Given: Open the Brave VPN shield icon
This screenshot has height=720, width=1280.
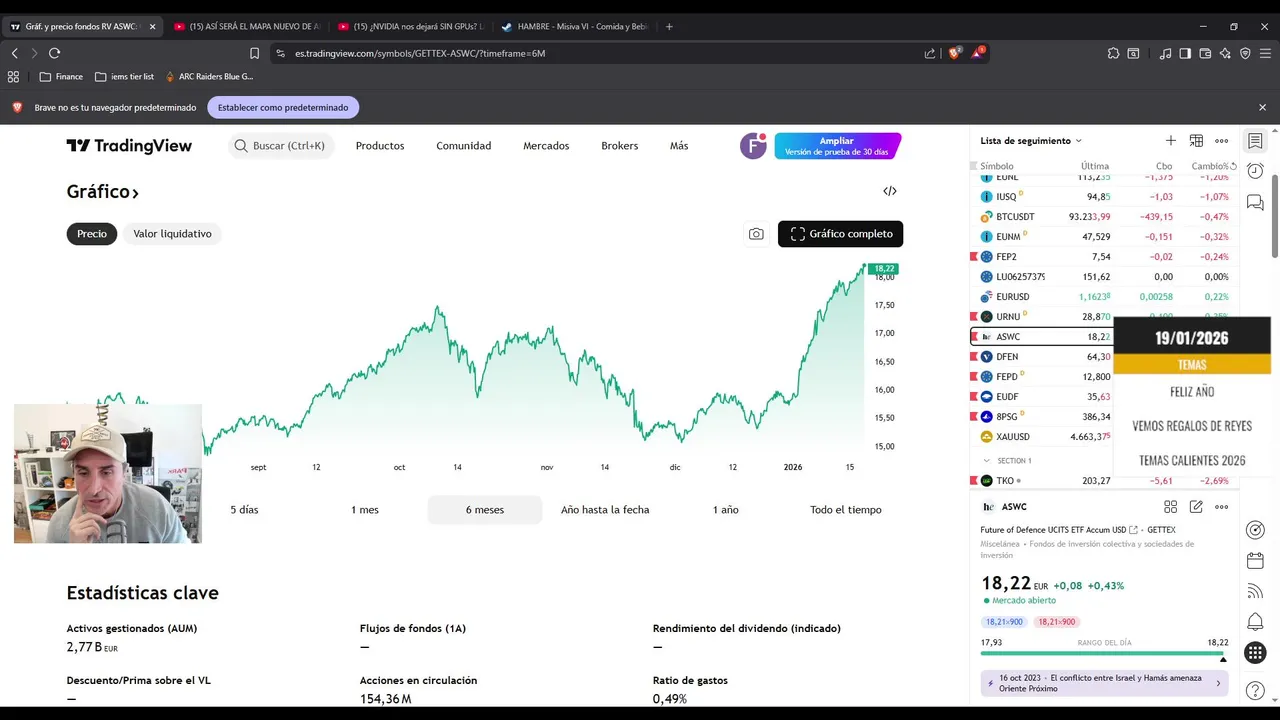Looking at the screenshot, I should click(1245, 53).
